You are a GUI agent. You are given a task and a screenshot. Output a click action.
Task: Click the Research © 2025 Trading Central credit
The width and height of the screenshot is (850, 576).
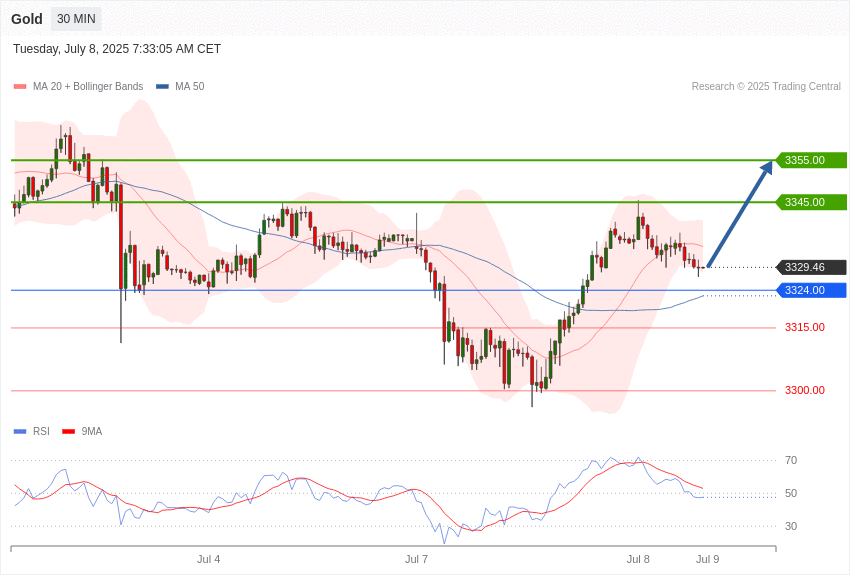click(766, 86)
